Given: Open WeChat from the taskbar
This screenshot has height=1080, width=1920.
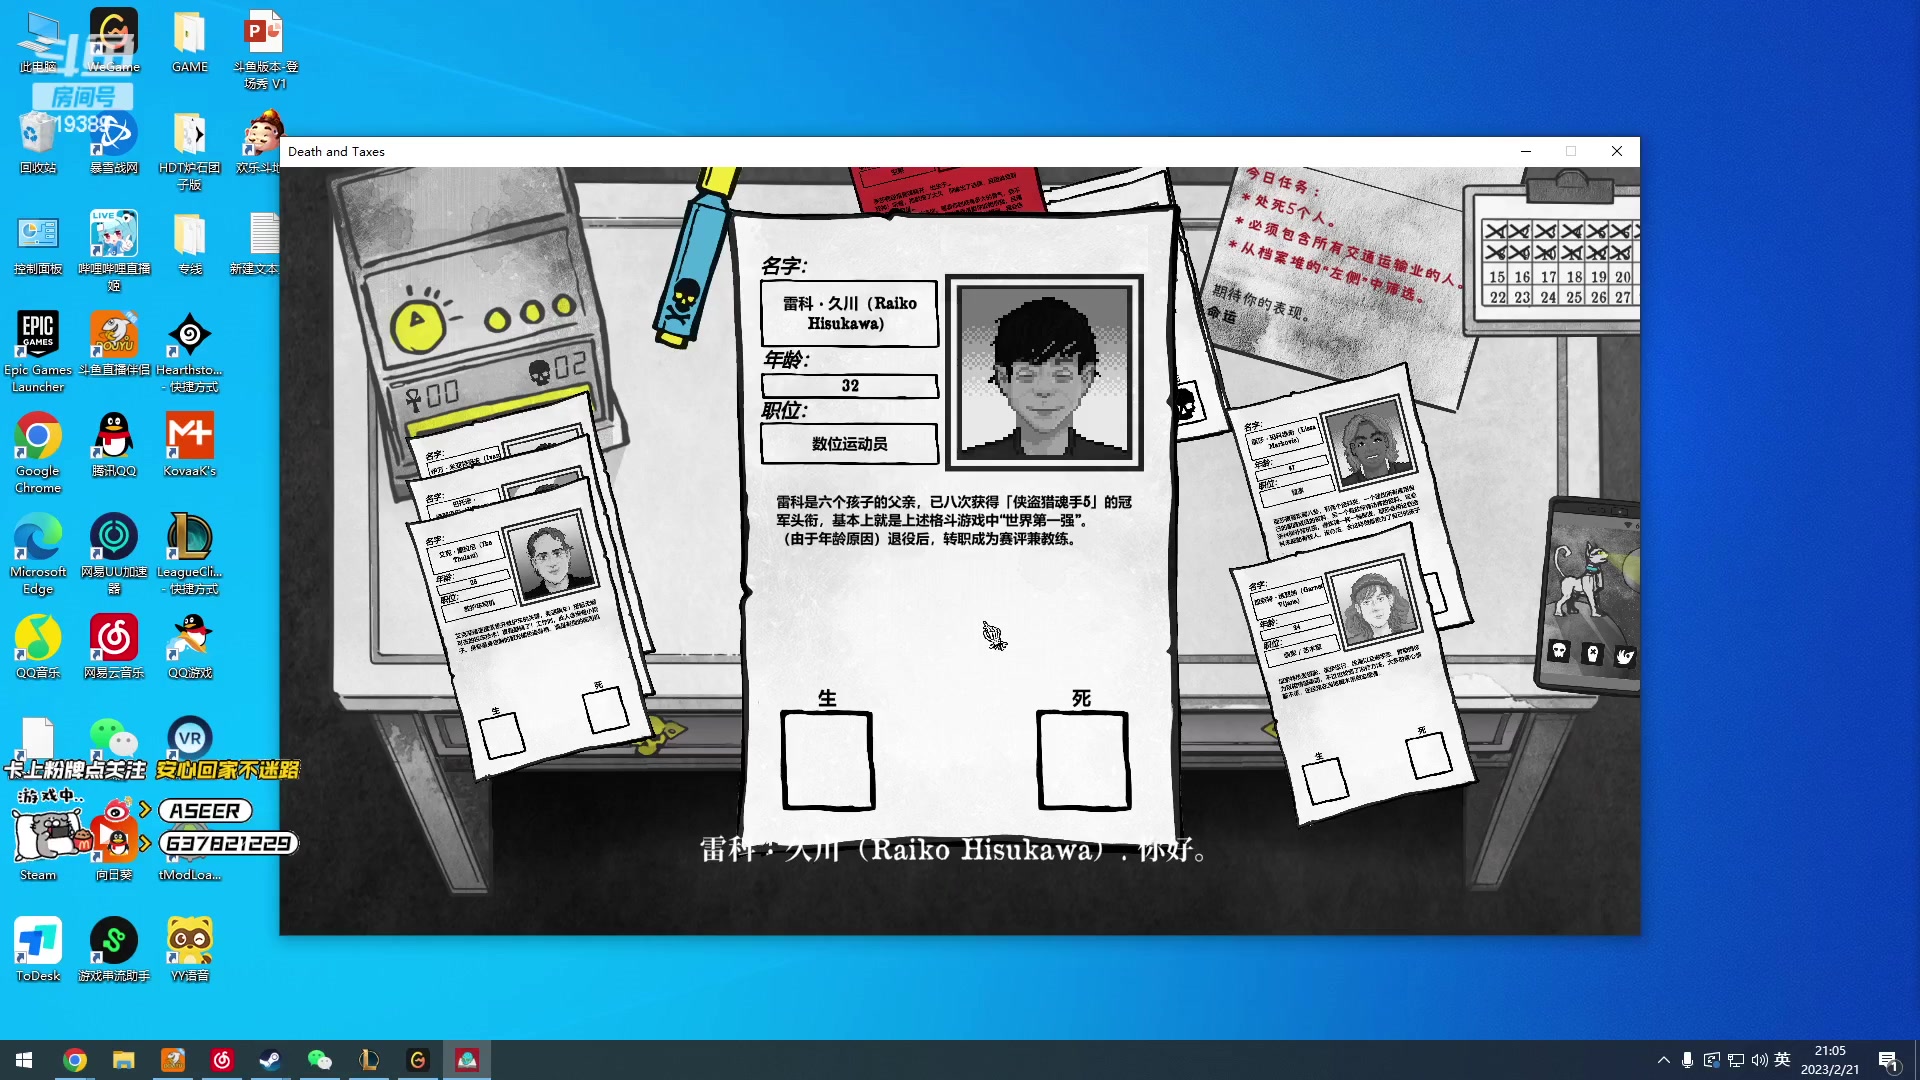Looking at the screenshot, I should tap(319, 1060).
